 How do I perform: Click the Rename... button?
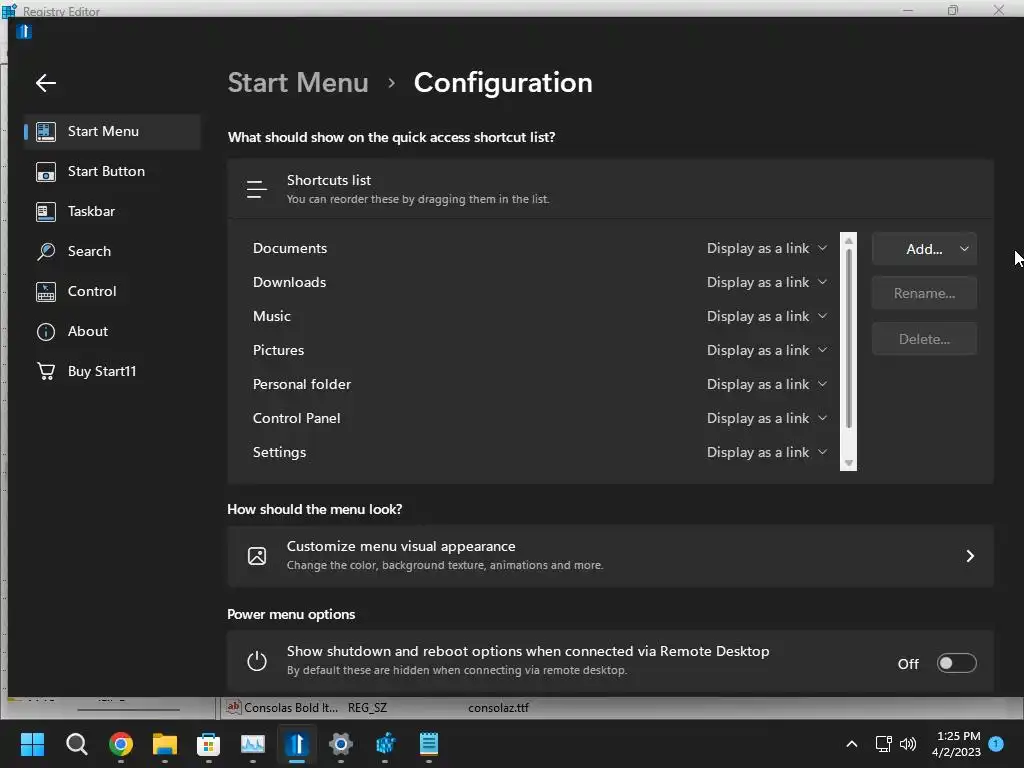[924, 293]
